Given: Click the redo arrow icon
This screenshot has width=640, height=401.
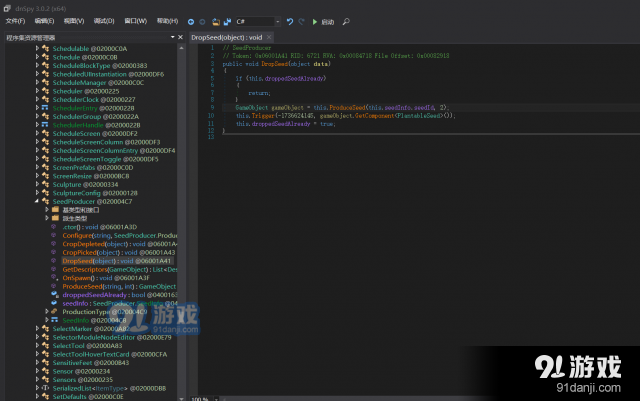Looking at the screenshot, I should 302,22.
